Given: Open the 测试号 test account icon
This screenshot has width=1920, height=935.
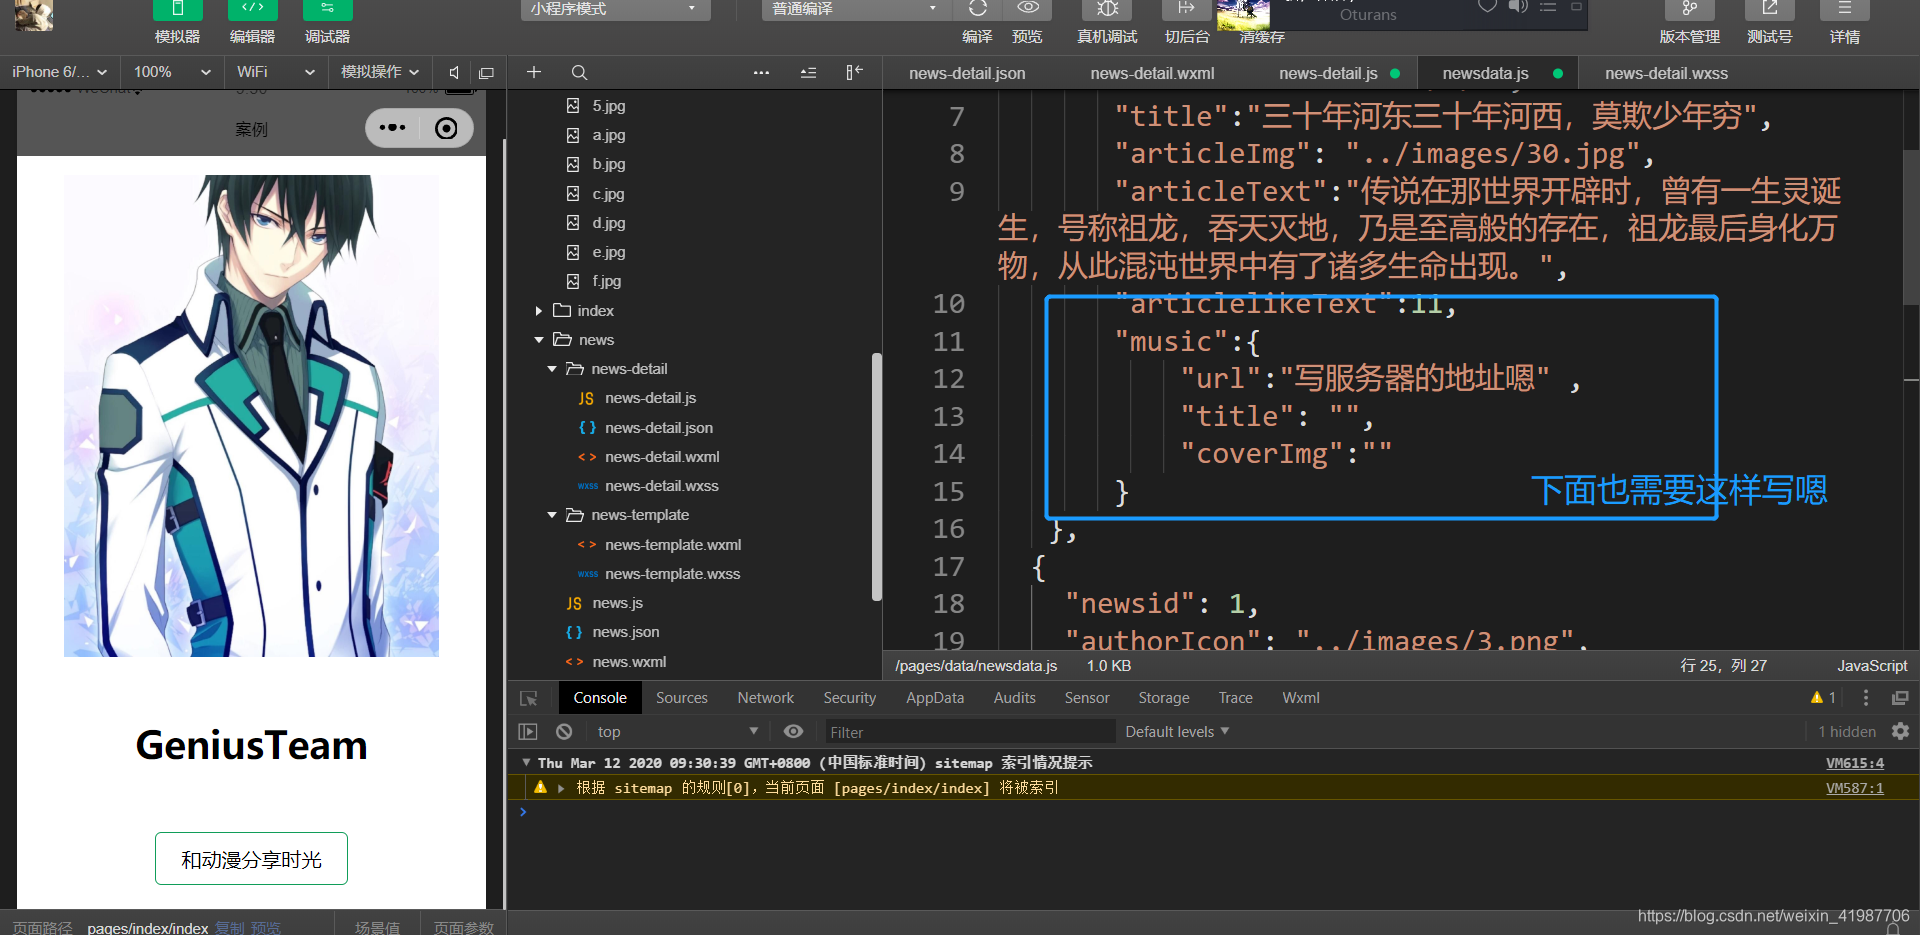Looking at the screenshot, I should pyautogui.click(x=1770, y=9).
